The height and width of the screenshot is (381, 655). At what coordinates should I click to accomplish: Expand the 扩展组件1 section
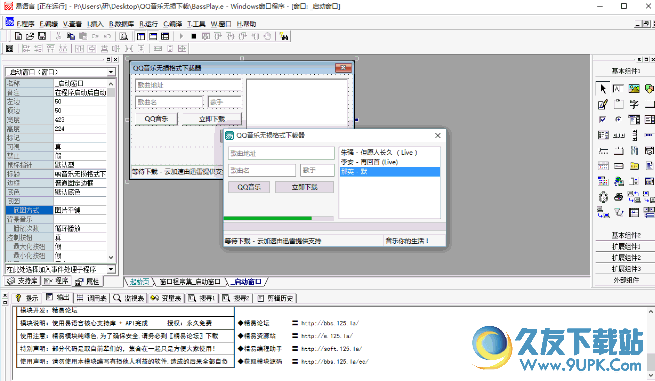(626, 246)
